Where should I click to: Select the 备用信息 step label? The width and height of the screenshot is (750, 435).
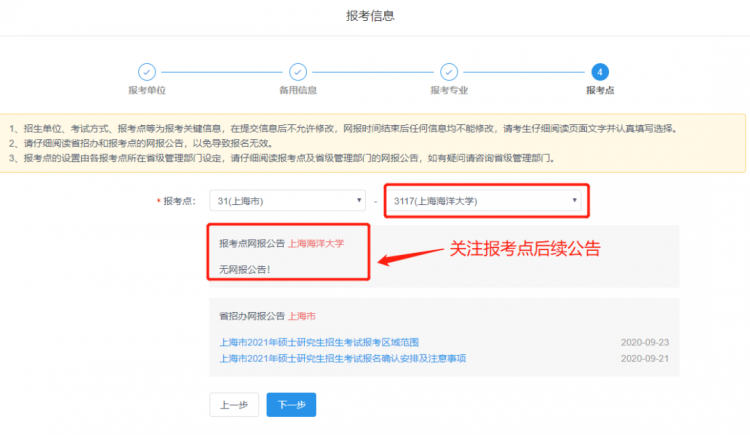(x=297, y=91)
